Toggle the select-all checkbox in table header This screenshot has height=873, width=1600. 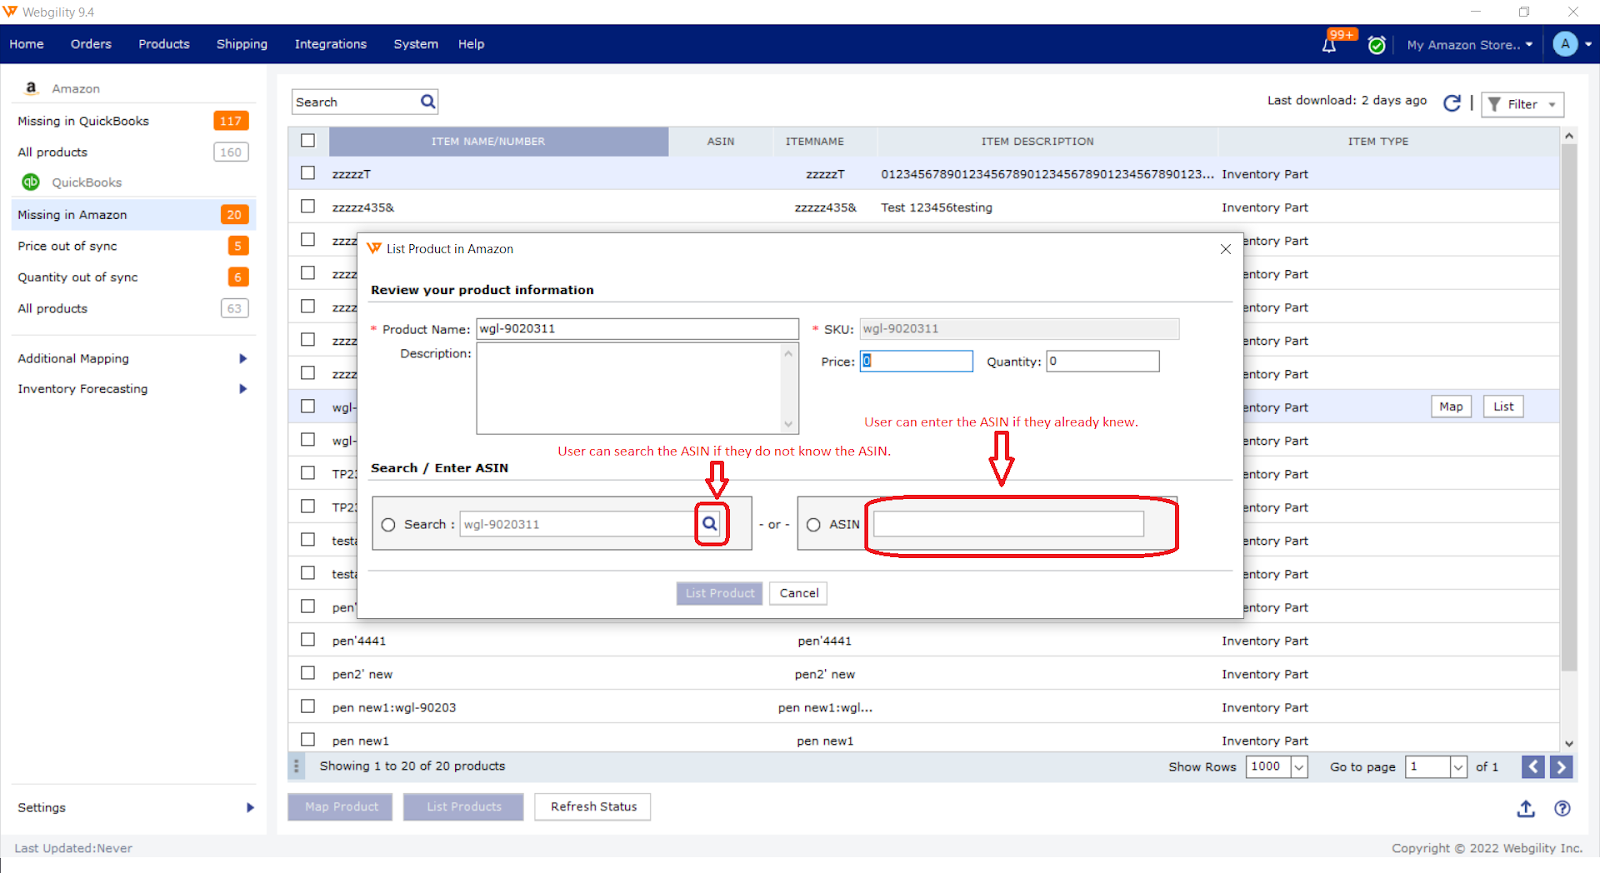click(x=308, y=141)
